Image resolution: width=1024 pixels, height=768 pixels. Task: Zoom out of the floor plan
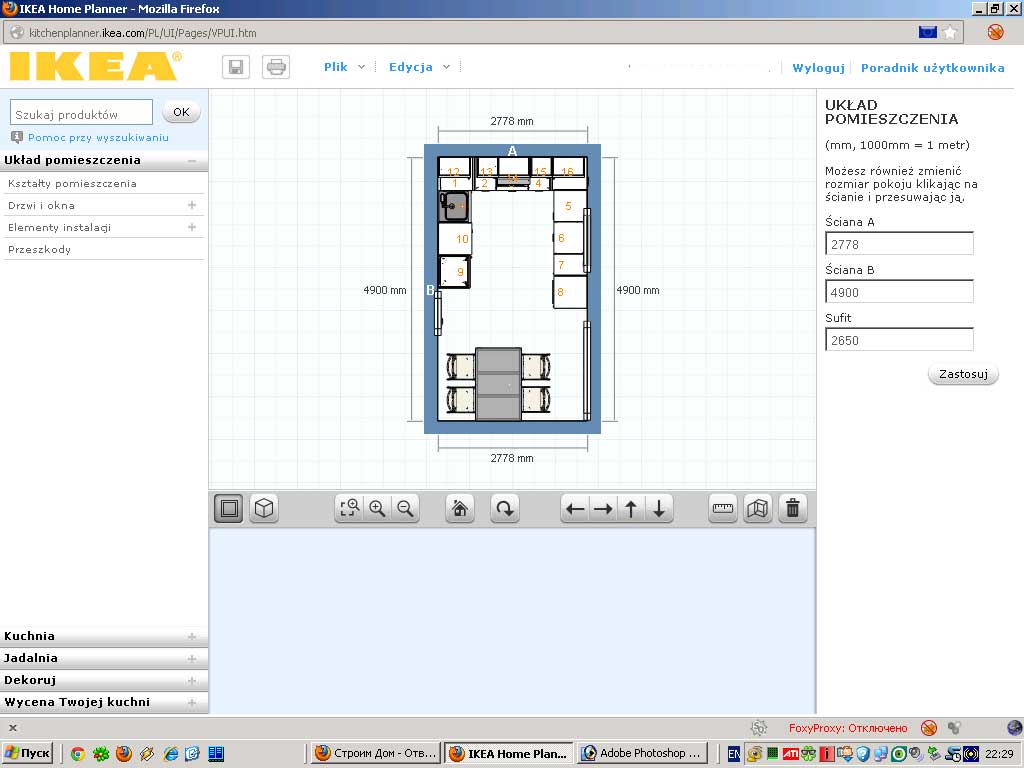click(405, 508)
